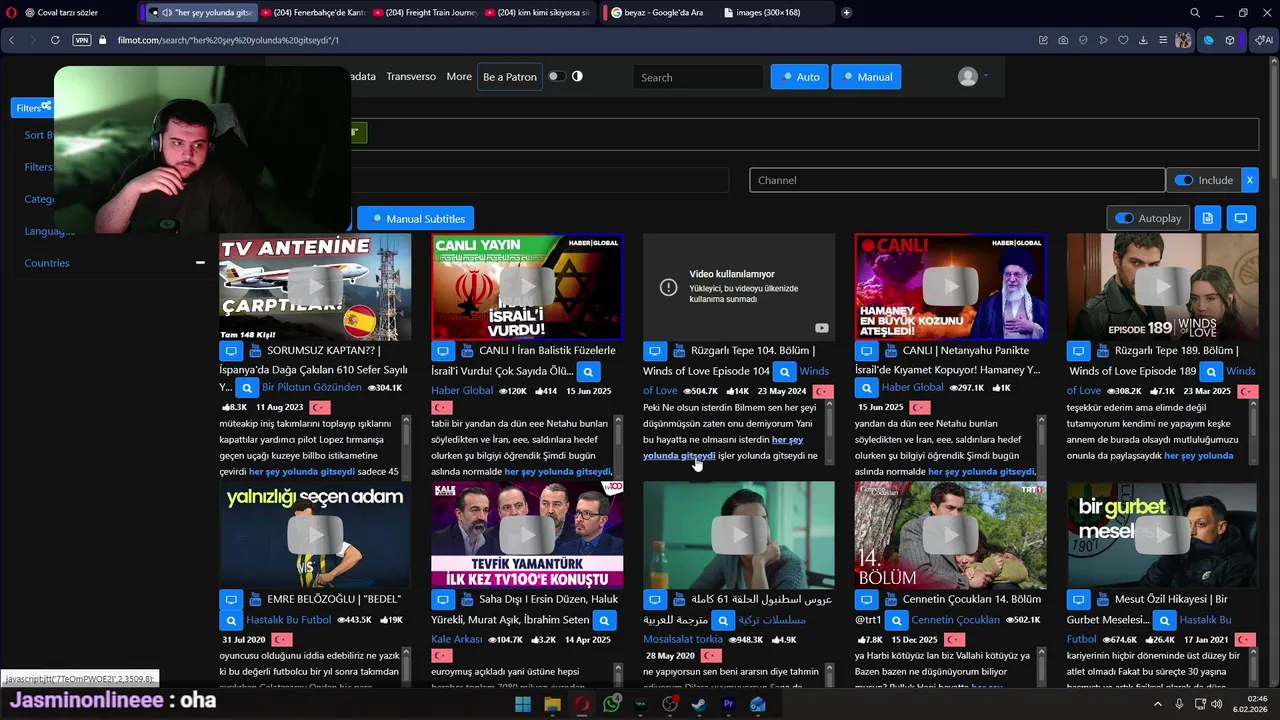Open WhatsApp from the taskbar
The image size is (1280, 720).
pyautogui.click(x=611, y=705)
